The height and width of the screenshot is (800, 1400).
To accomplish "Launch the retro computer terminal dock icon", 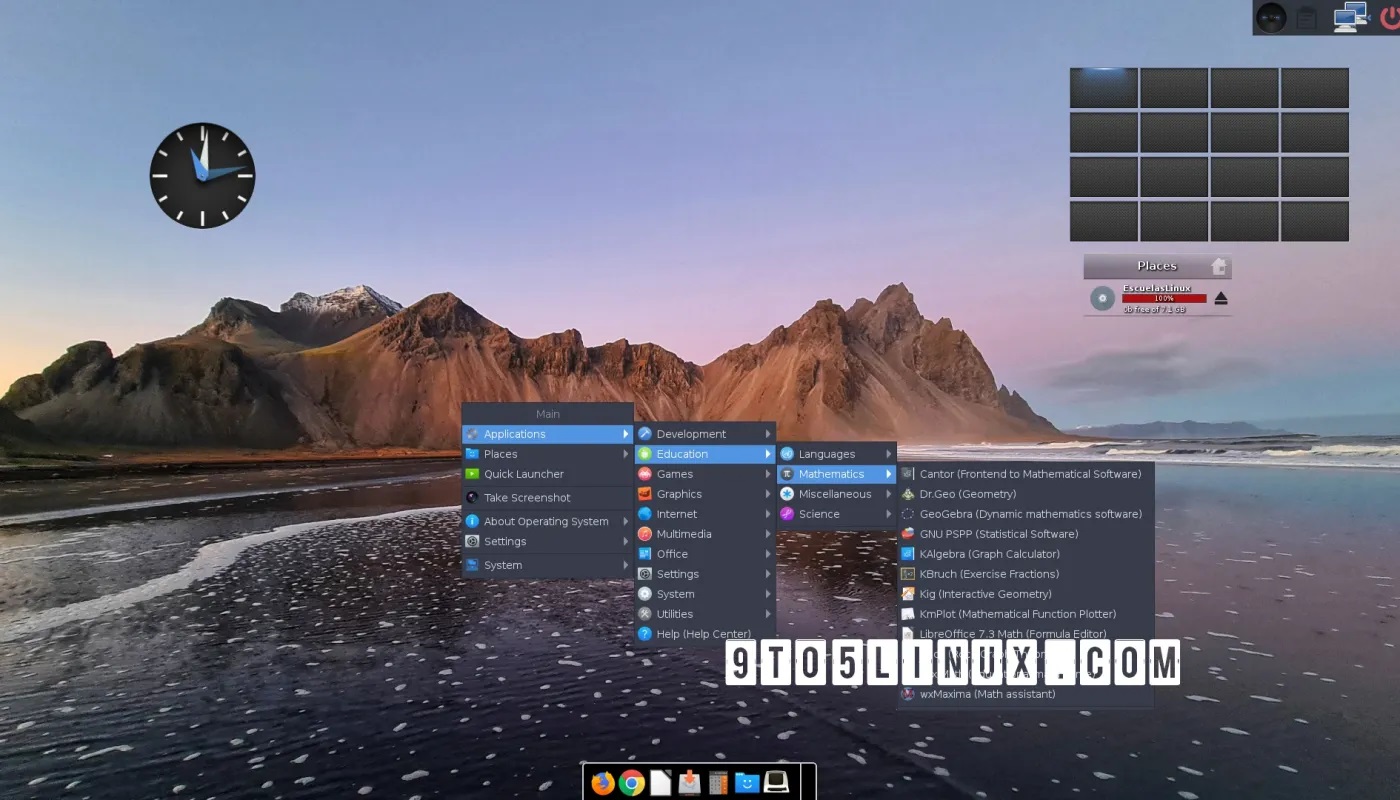I will (x=777, y=782).
